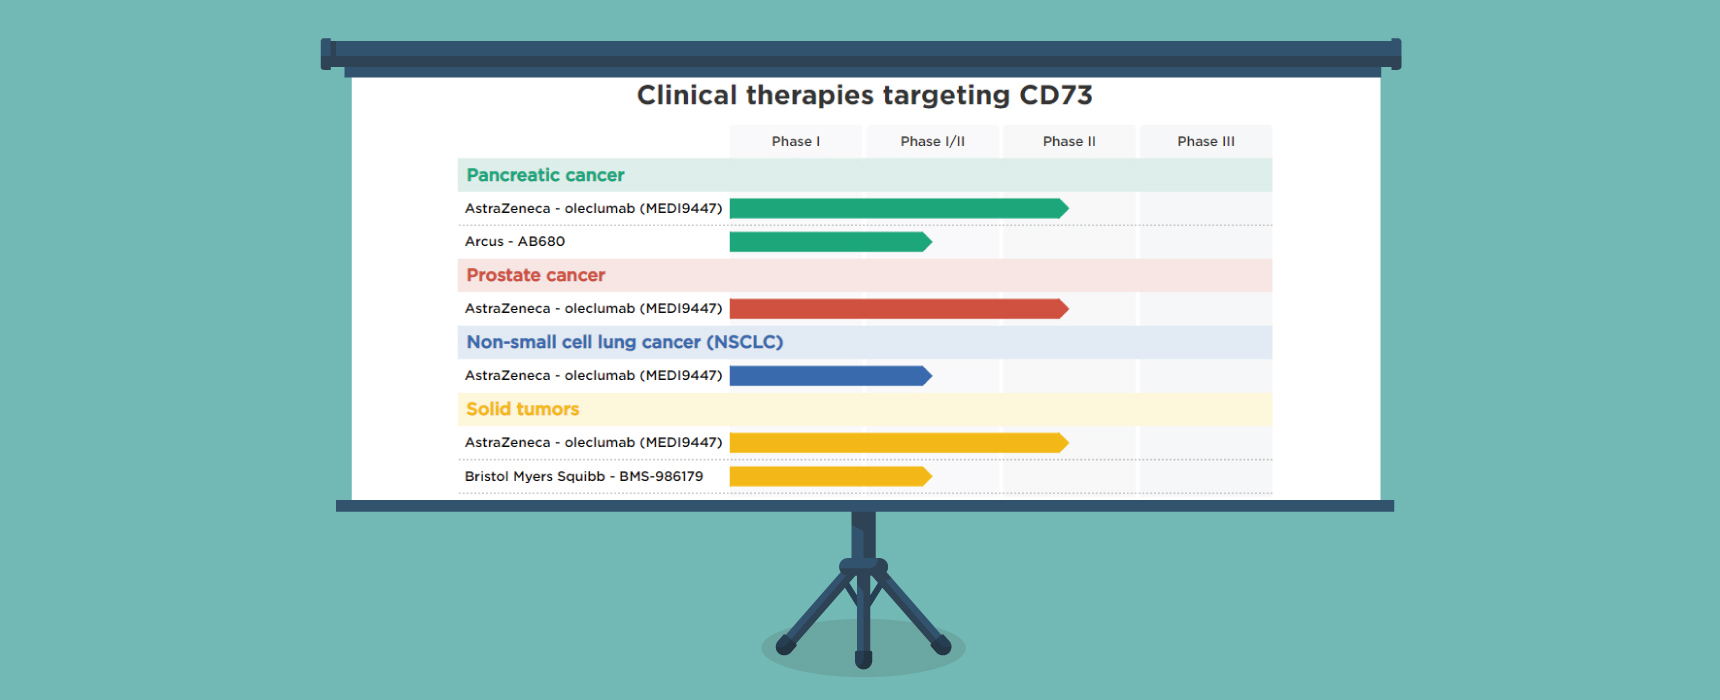Click the Phase III column header

coord(1206,141)
